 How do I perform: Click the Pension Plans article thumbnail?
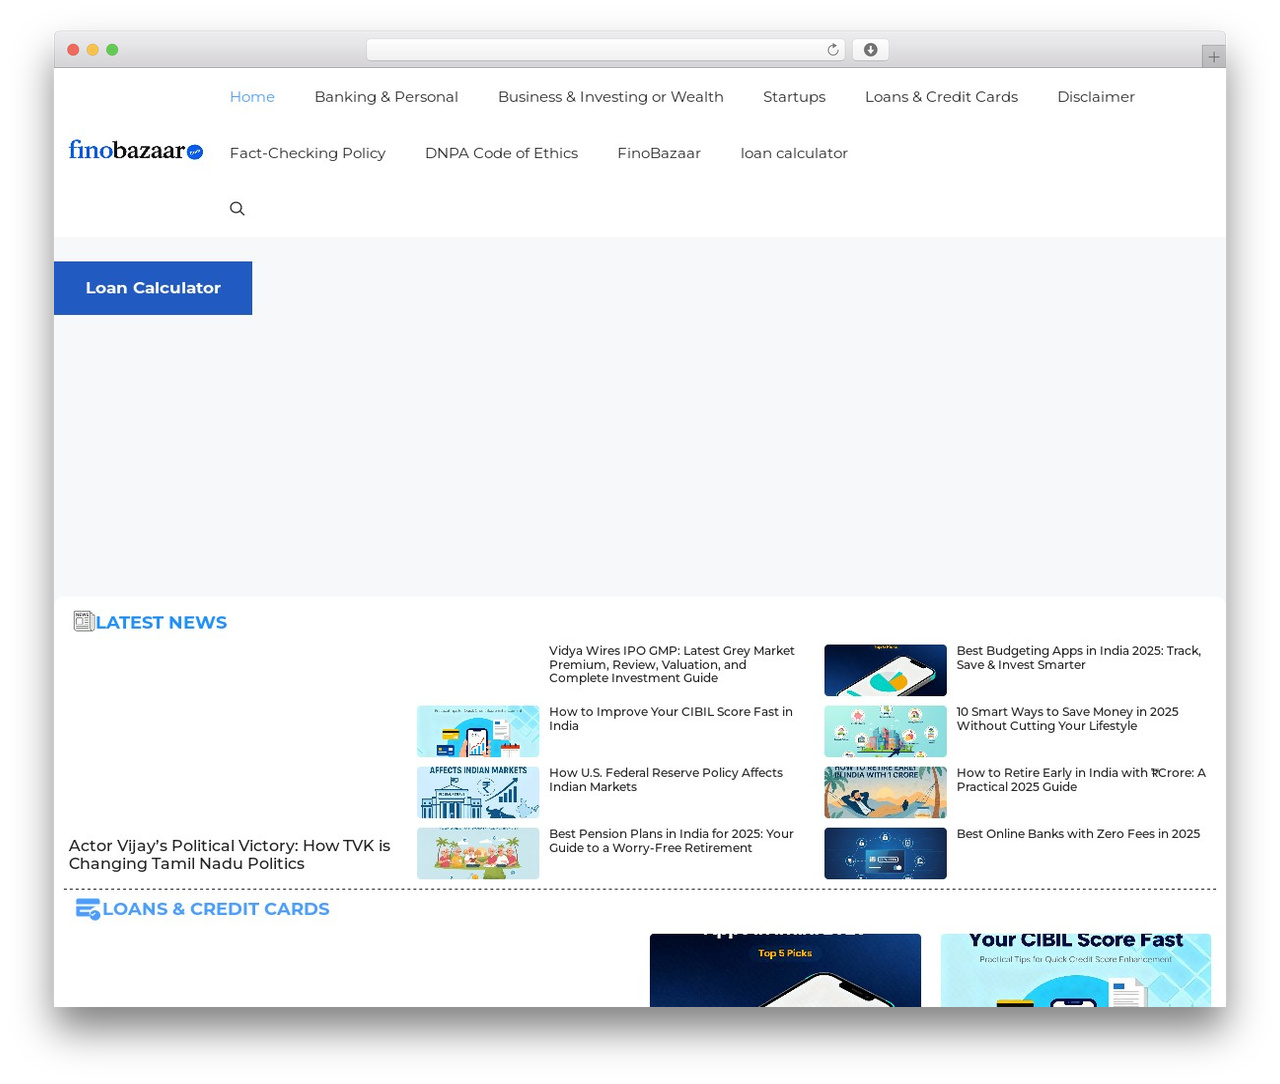(x=478, y=853)
